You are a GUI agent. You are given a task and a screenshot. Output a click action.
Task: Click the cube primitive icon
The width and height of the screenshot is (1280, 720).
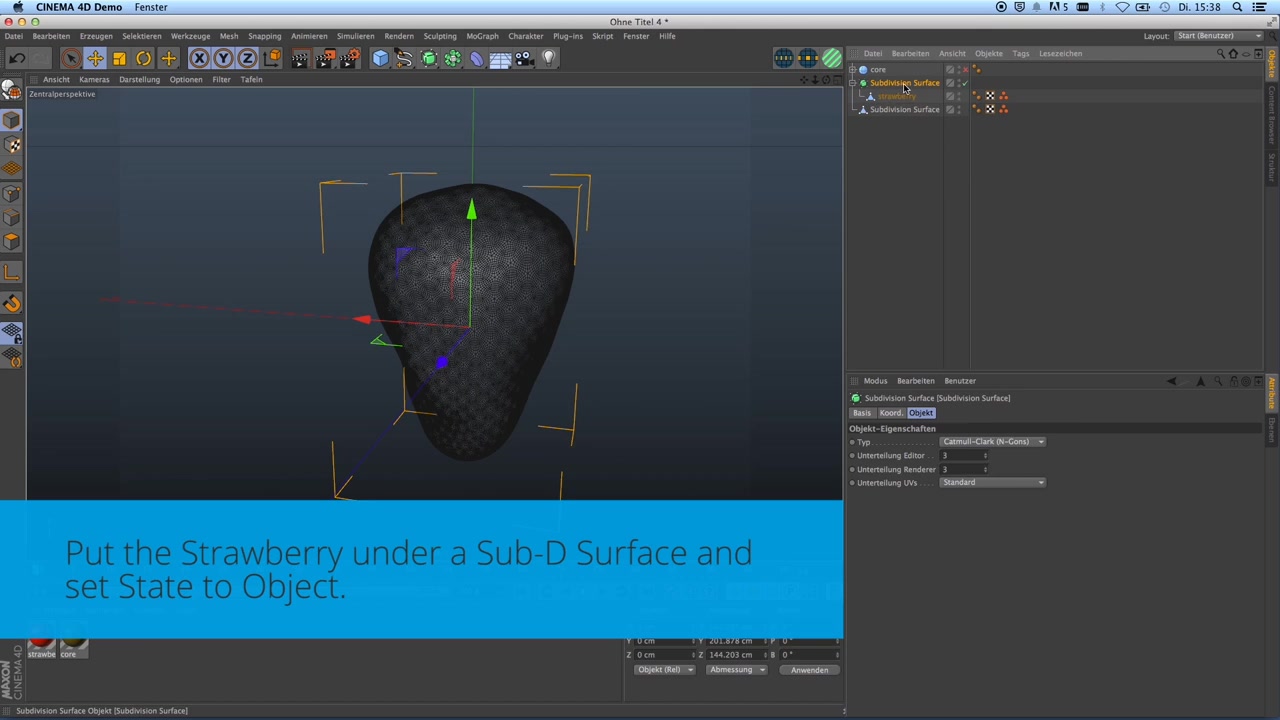(380, 58)
